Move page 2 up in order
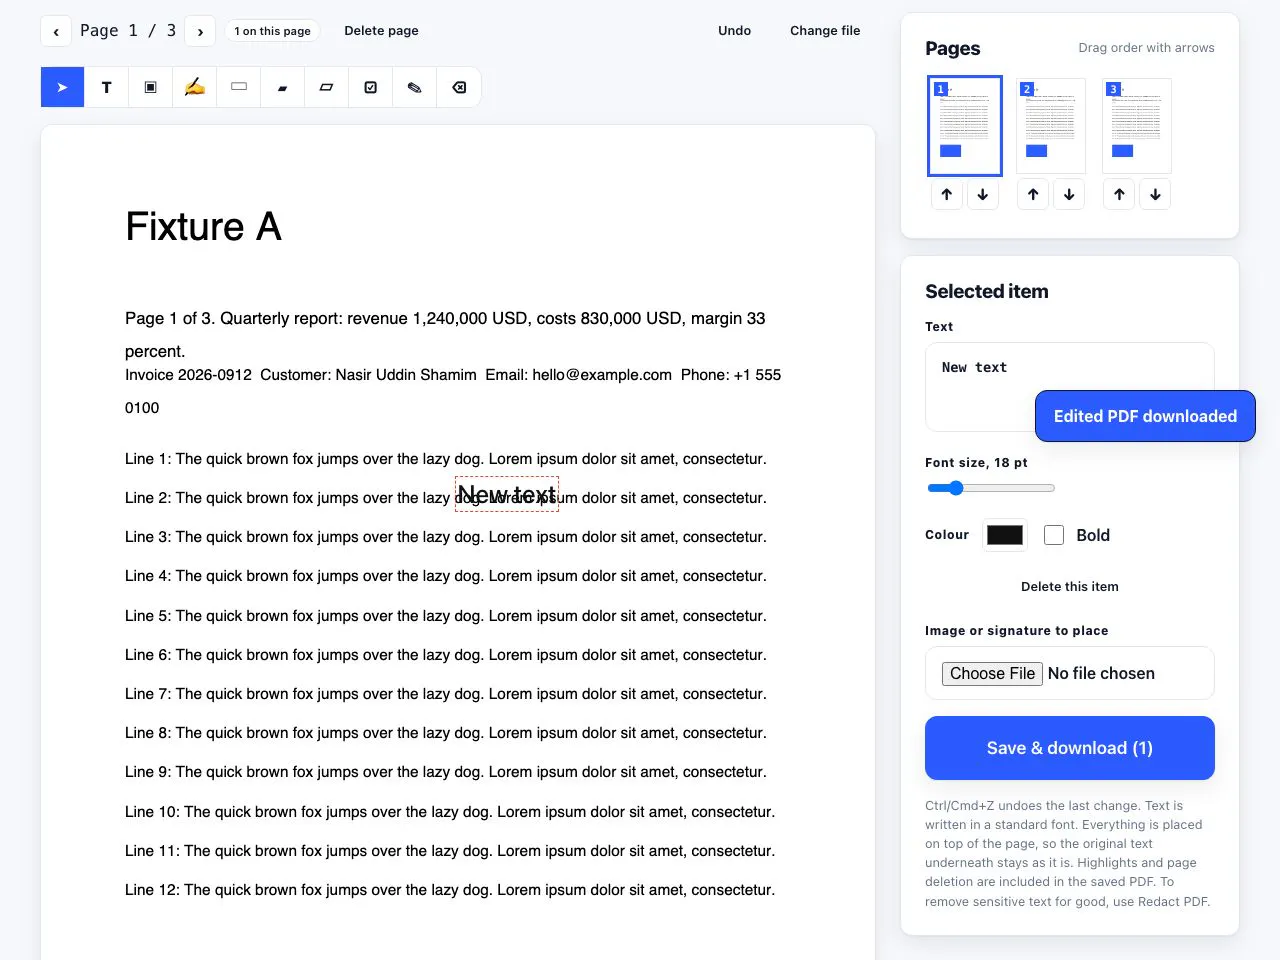Image resolution: width=1280 pixels, height=960 pixels. 1033,194
